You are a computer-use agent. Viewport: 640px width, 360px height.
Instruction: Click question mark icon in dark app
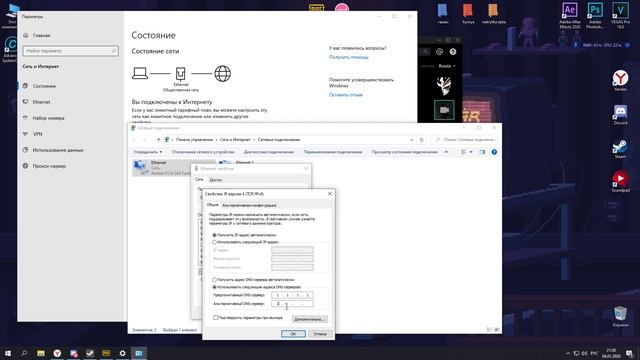pyautogui.click(x=453, y=52)
